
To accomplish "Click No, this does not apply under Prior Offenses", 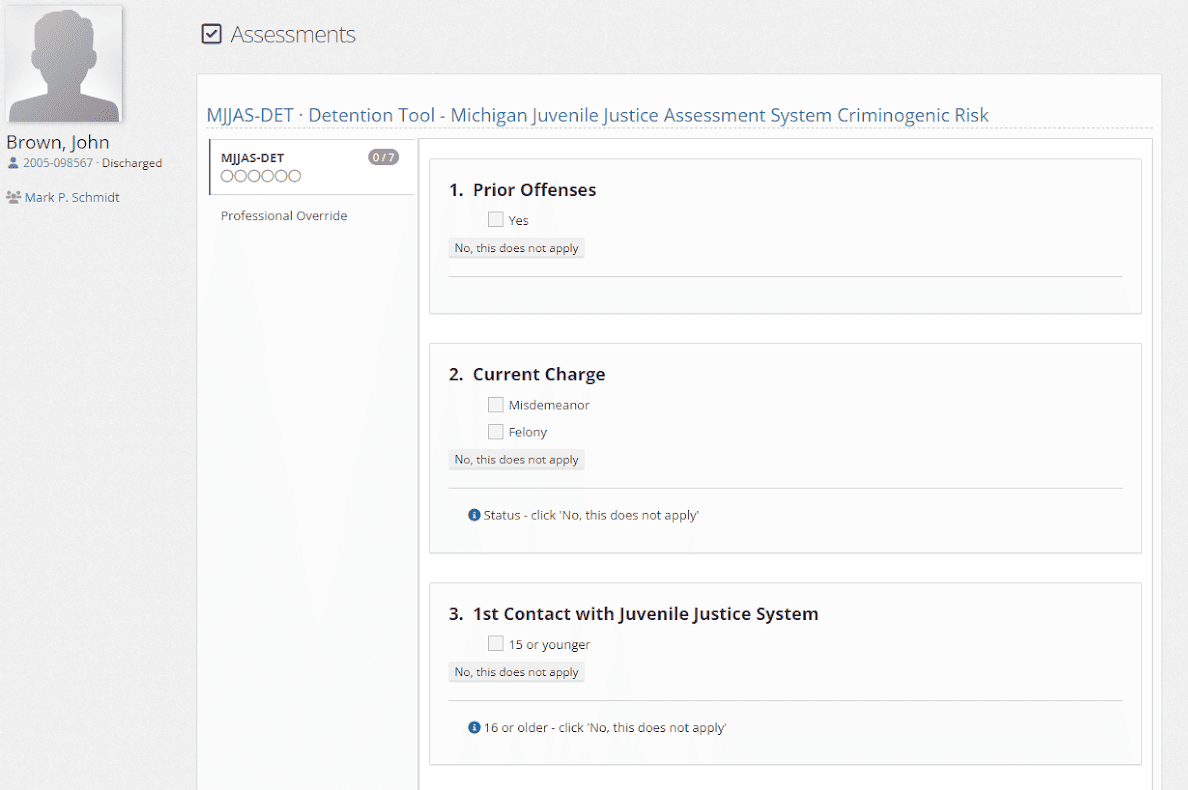I will [x=516, y=247].
